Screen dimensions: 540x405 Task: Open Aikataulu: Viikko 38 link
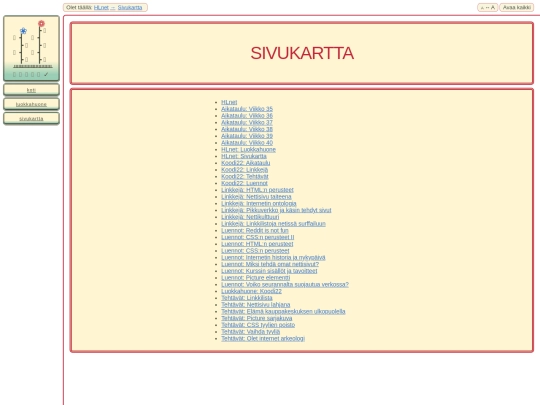click(x=247, y=129)
